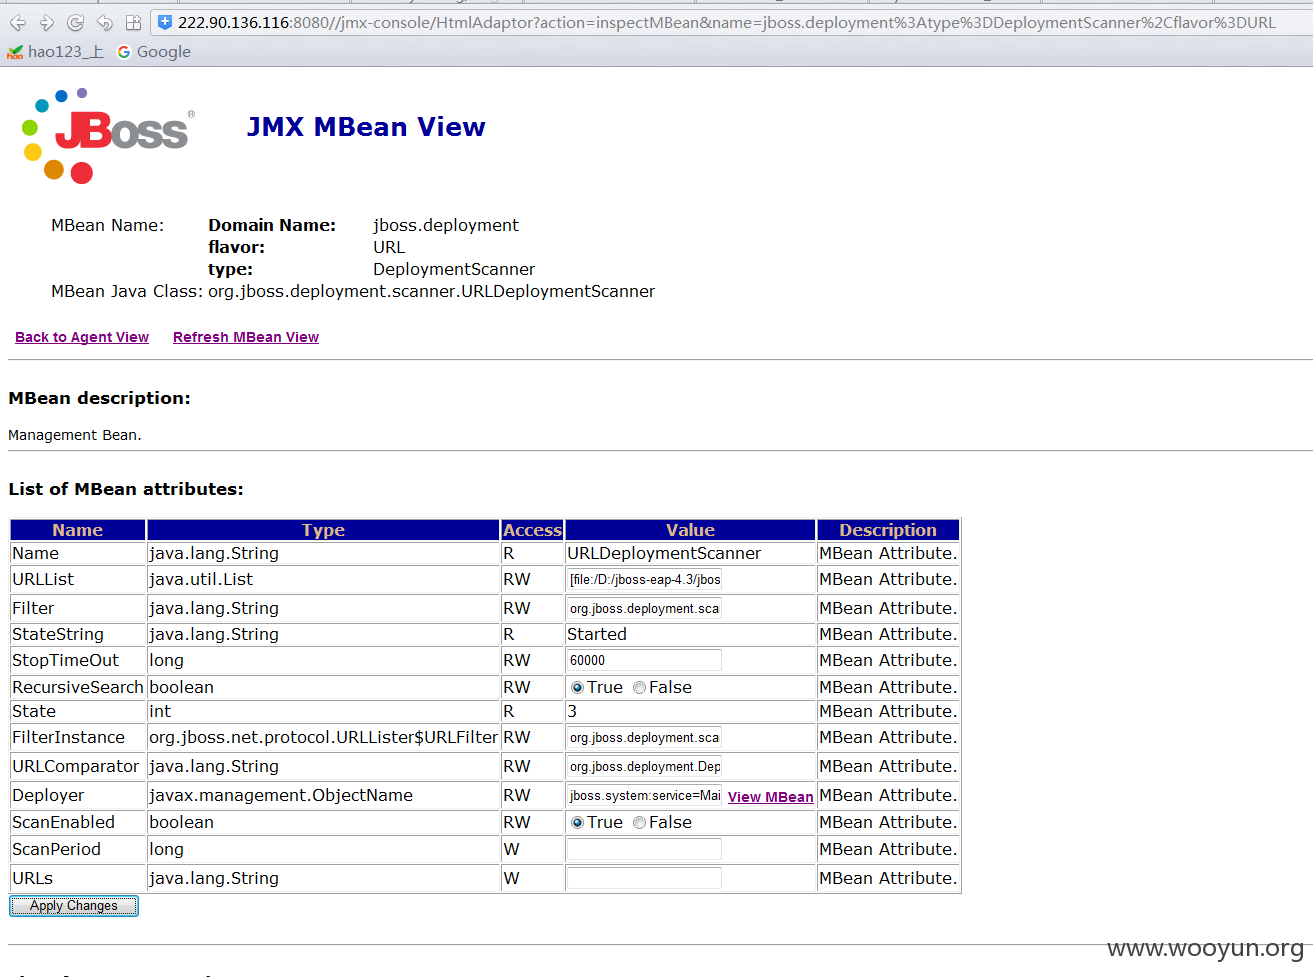Screen dimensions: 1313x977
Task: Click the URLList attribute name cell
Action: point(78,580)
